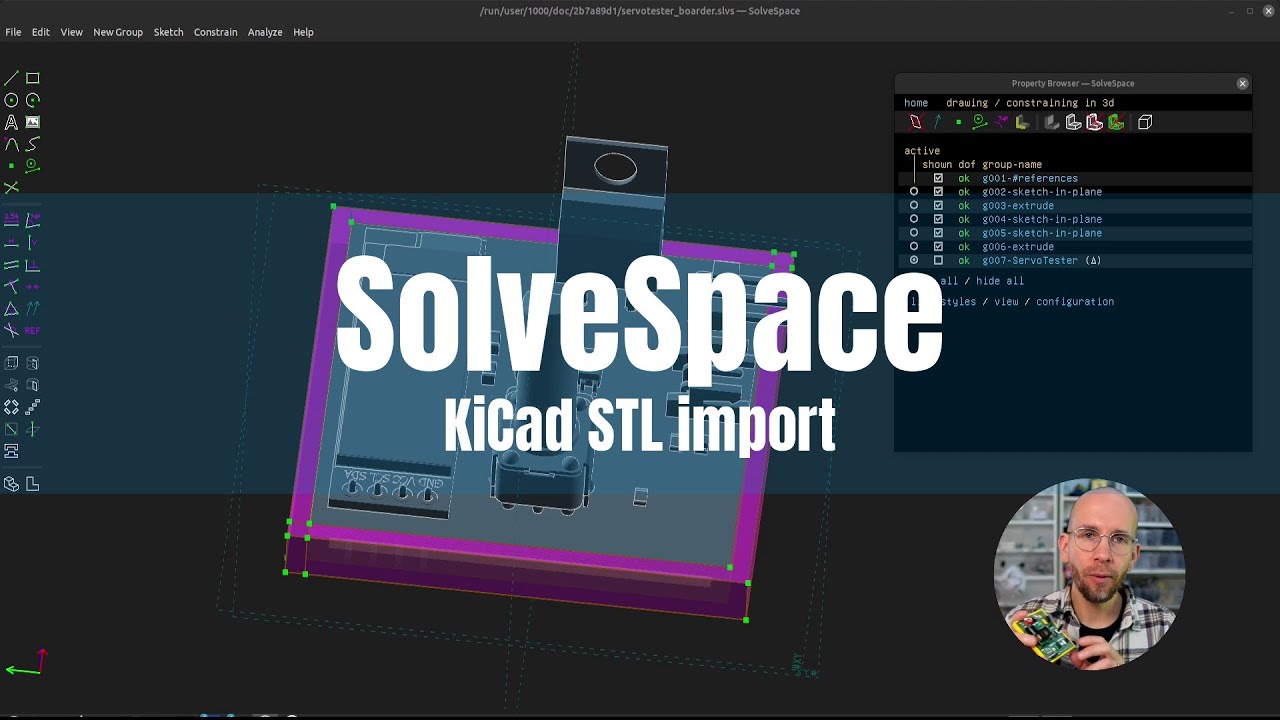The image size is (1280, 720).
Task: Select the Circle sketch tool
Action: (x=11, y=100)
